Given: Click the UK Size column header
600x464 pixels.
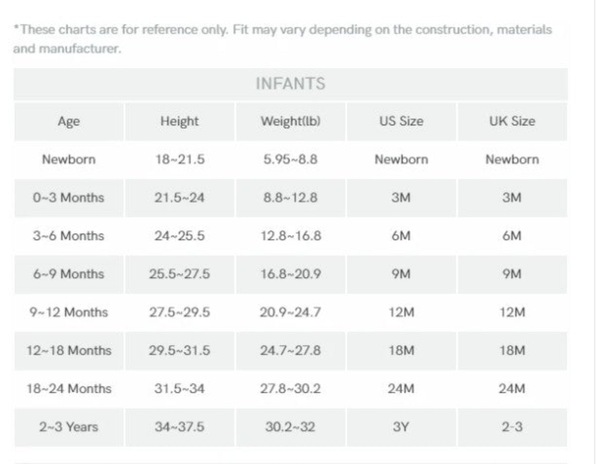Looking at the screenshot, I should tap(512, 121).
